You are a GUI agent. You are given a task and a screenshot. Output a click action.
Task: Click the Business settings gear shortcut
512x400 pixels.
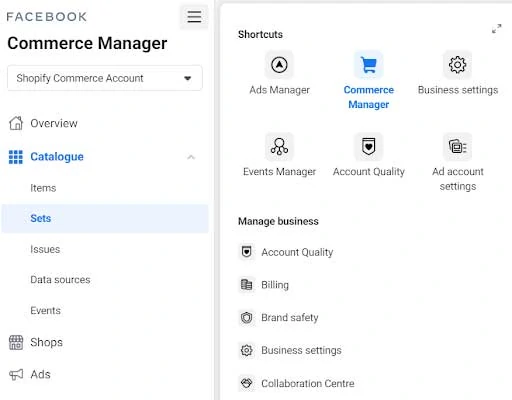point(457,65)
